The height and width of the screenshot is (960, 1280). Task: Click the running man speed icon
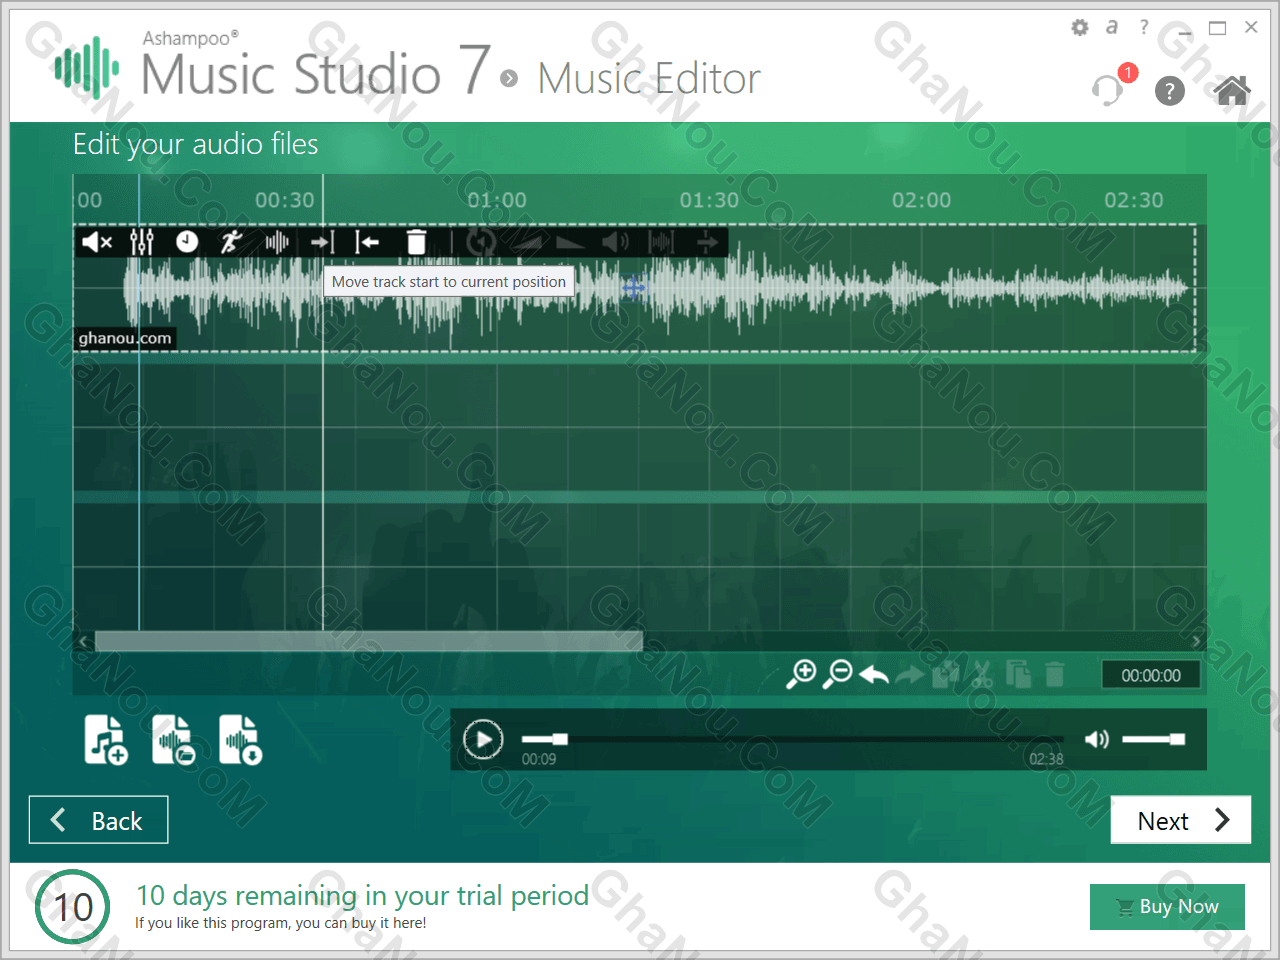point(232,242)
